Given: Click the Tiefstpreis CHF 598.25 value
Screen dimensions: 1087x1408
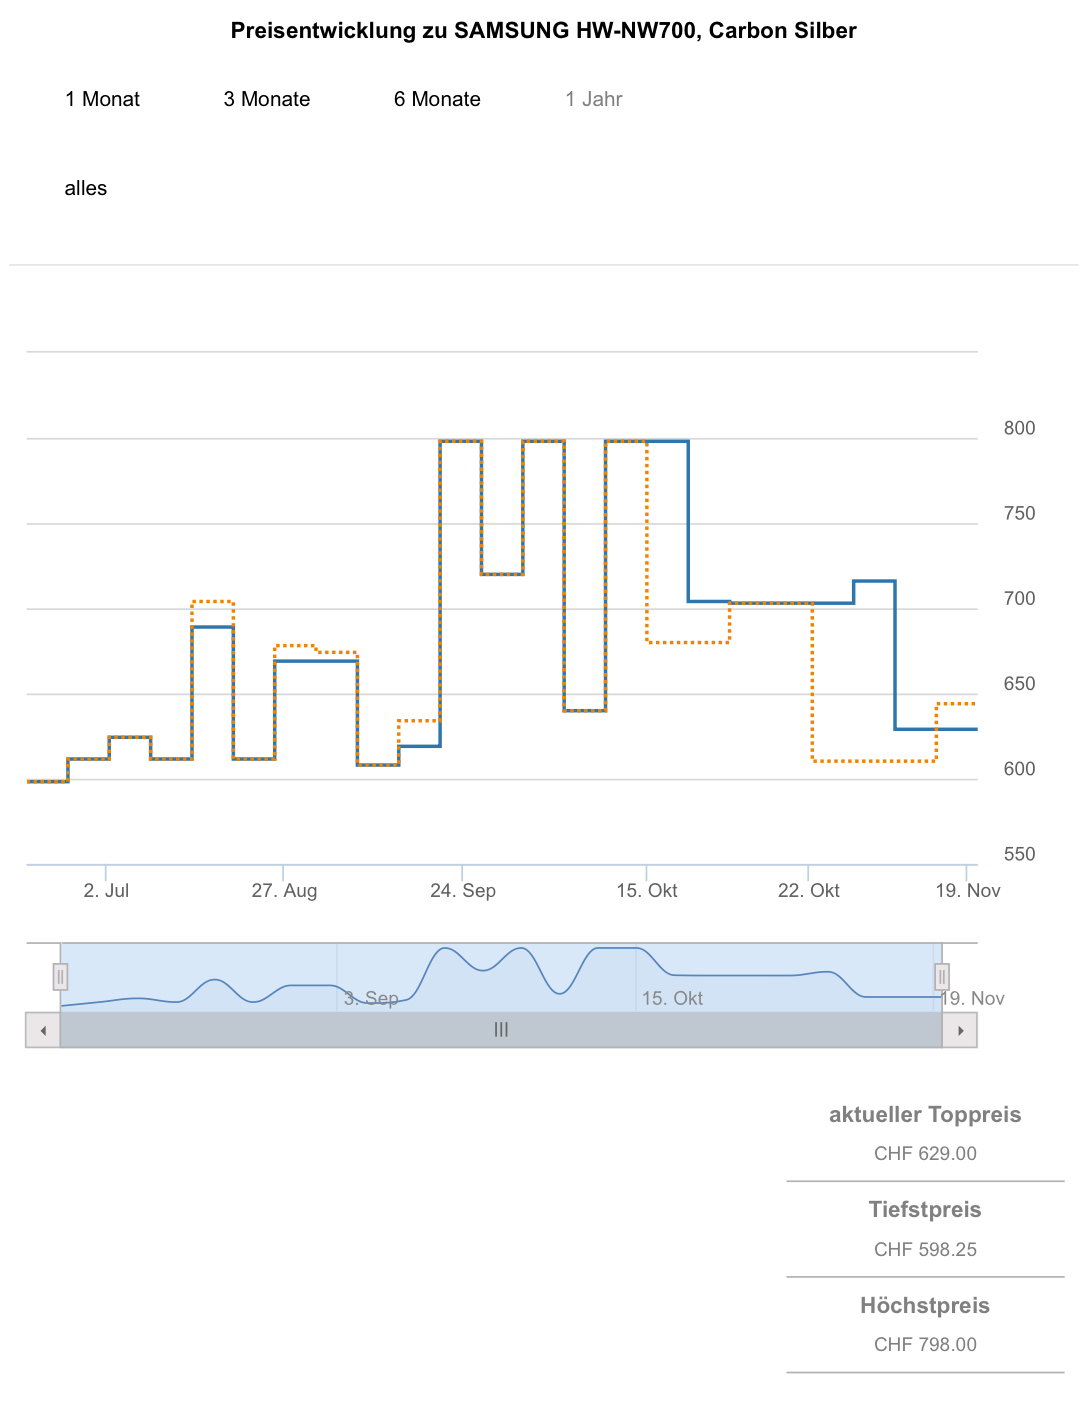Looking at the screenshot, I should tap(925, 1249).
